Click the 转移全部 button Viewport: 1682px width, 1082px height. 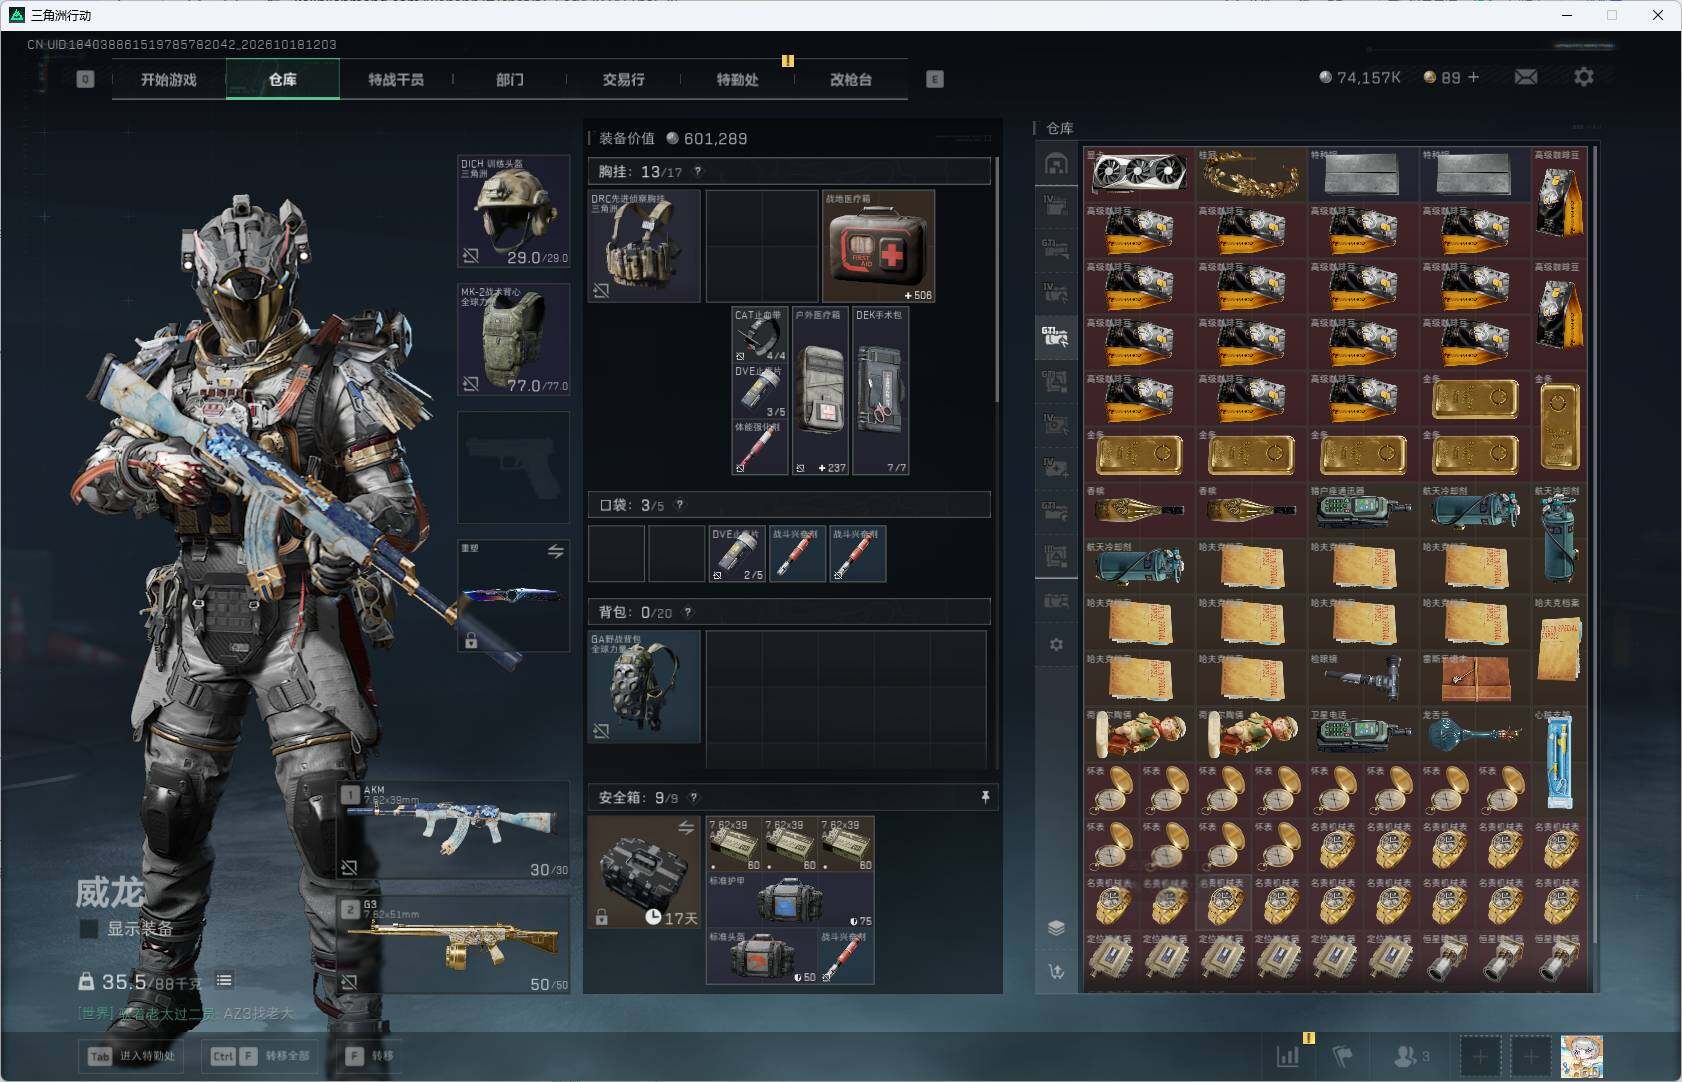click(x=262, y=1055)
